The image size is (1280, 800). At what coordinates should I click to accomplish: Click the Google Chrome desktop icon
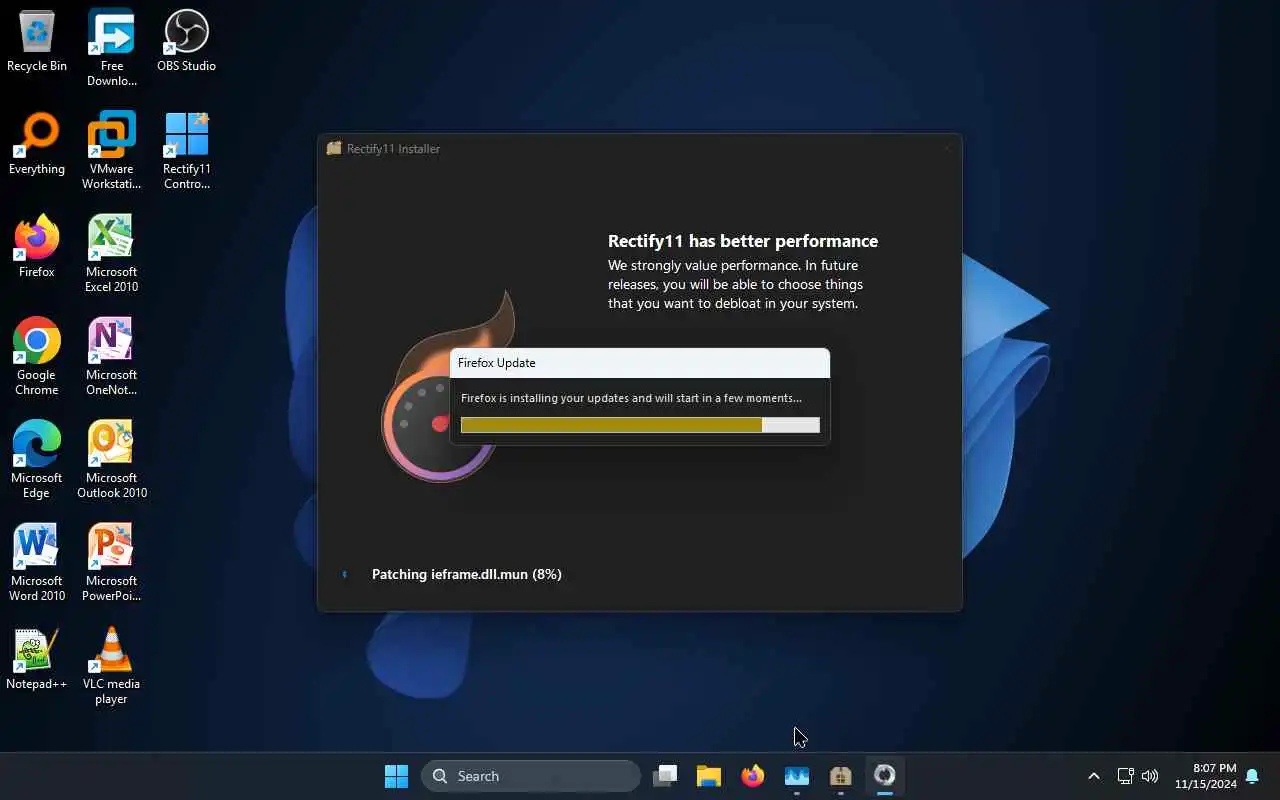(37, 357)
